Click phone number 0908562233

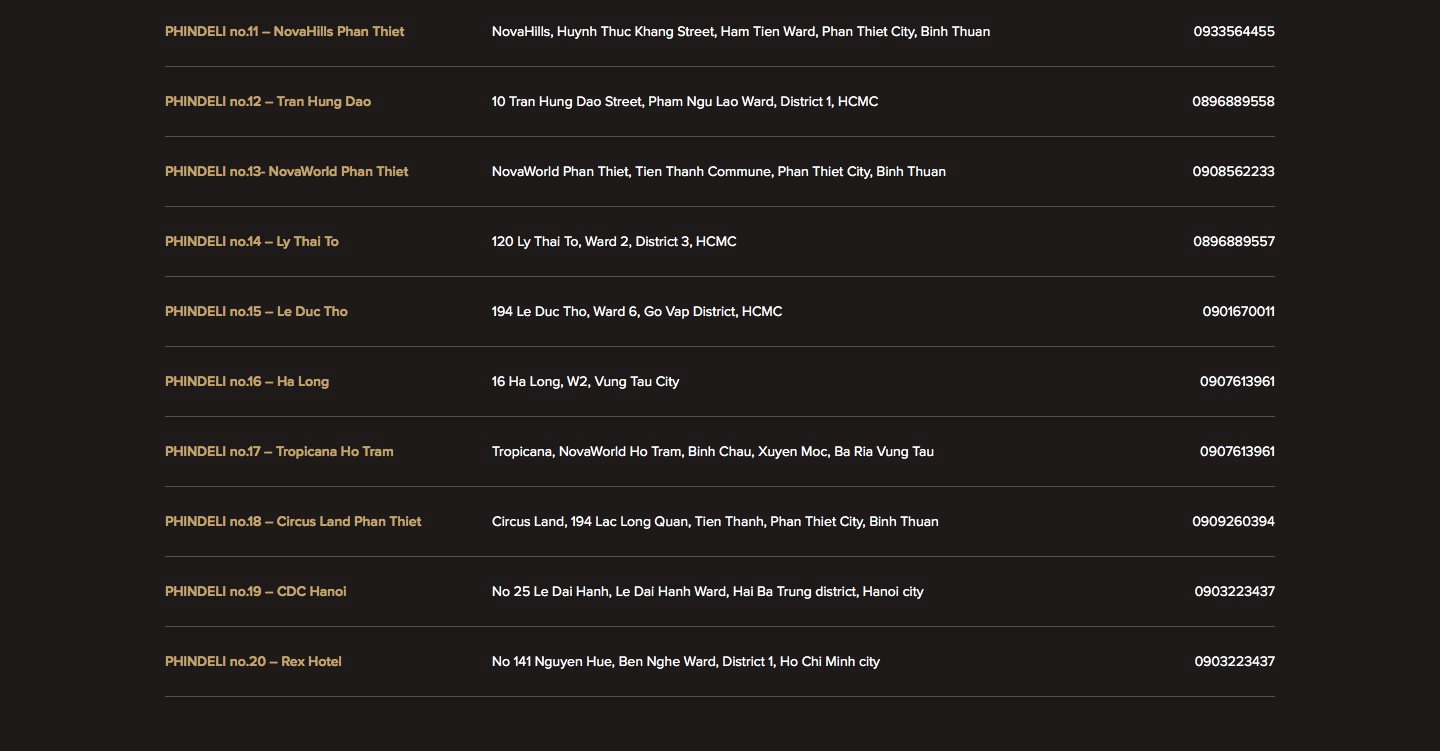1233,171
